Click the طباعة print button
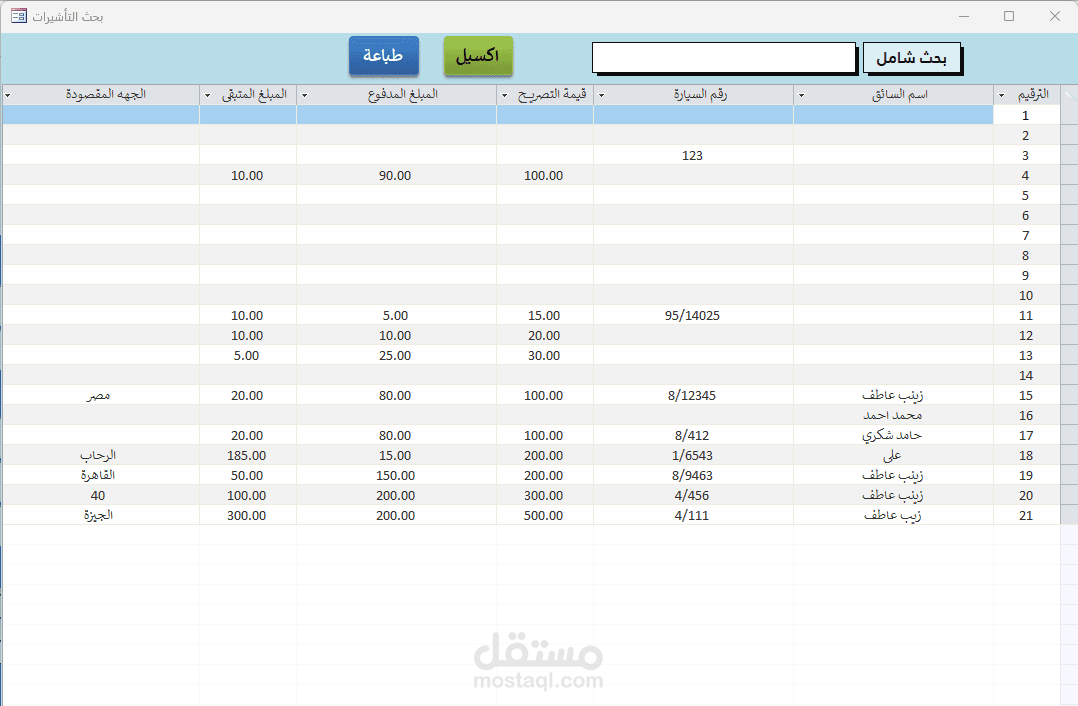 coord(384,56)
